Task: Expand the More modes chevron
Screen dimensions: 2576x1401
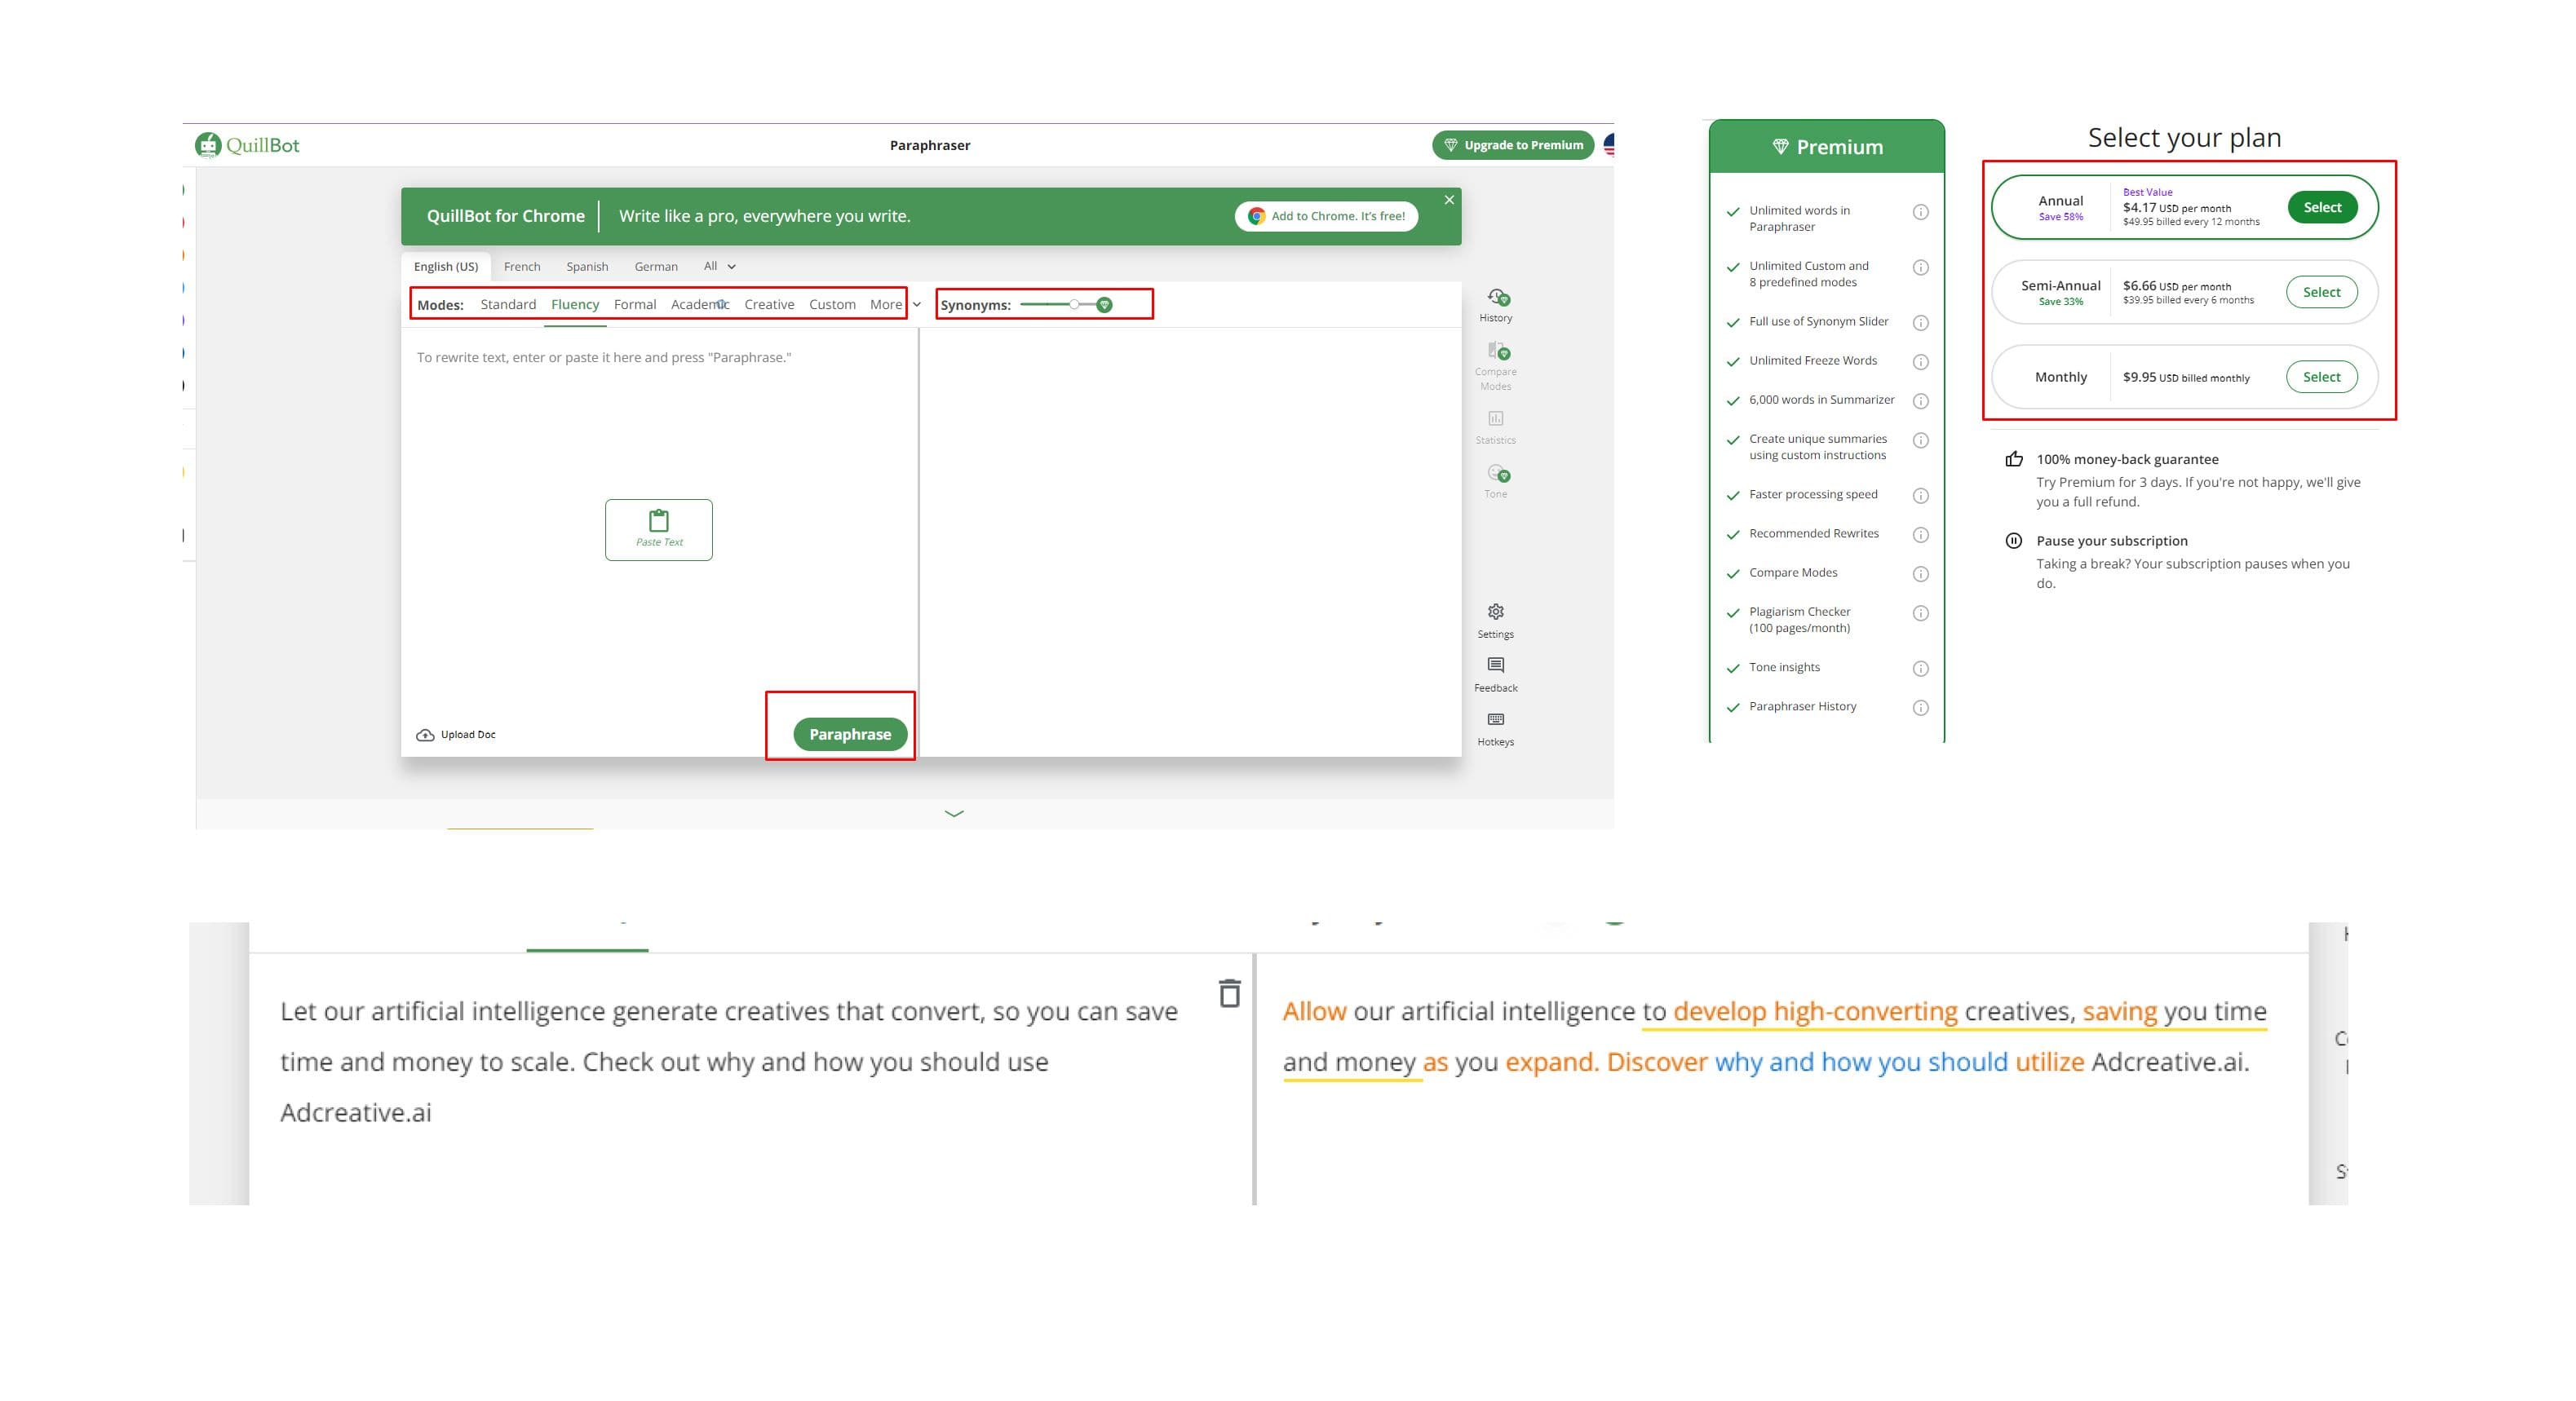Action: [x=916, y=305]
